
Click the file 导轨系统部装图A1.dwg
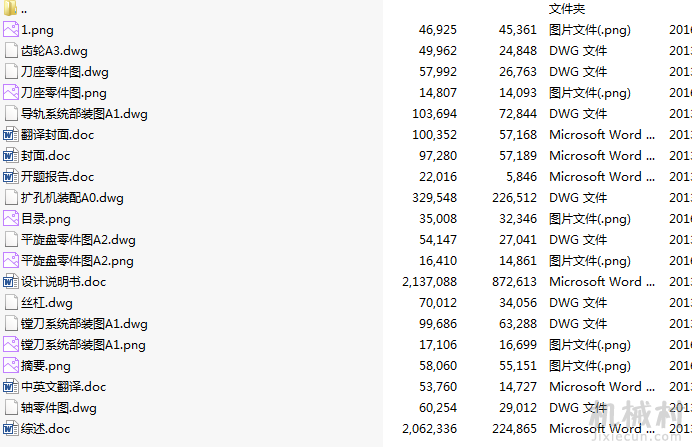84,113
